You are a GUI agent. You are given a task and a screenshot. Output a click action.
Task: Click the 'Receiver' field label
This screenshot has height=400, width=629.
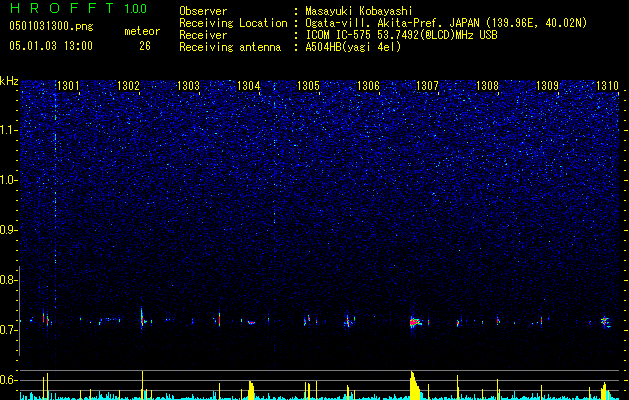(203, 35)
